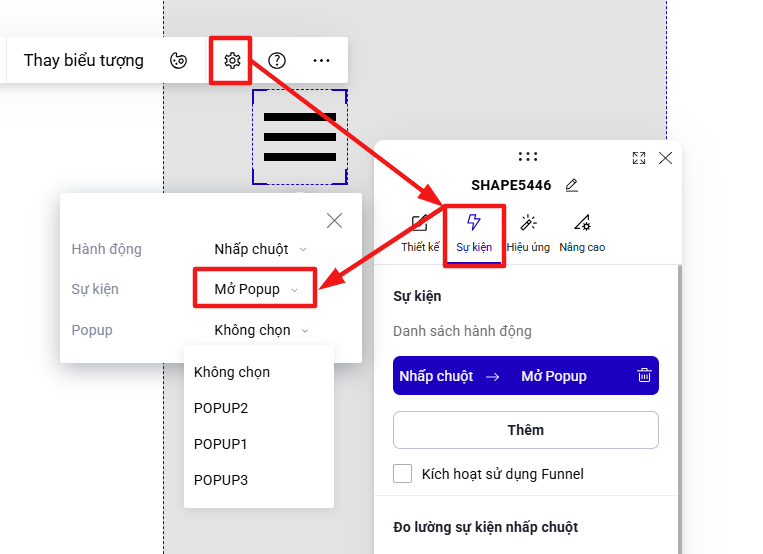The width and height of the screenshot is (763, 554).
Task: Delete the Nhấp chuột action with trash icon
Action: [x=644, y=375]
